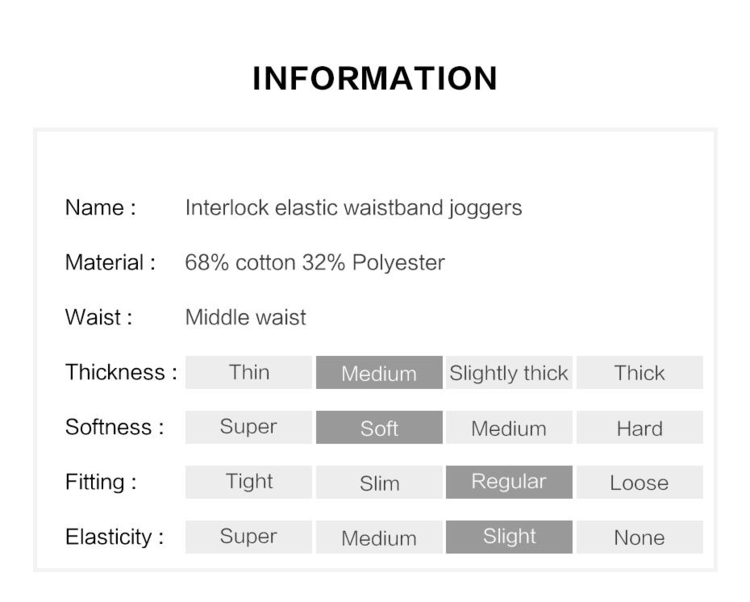The width and height of the screenshot is (750, 602).
Task: Select Medium in the Elasticity row
Action: tap(379, 537)
